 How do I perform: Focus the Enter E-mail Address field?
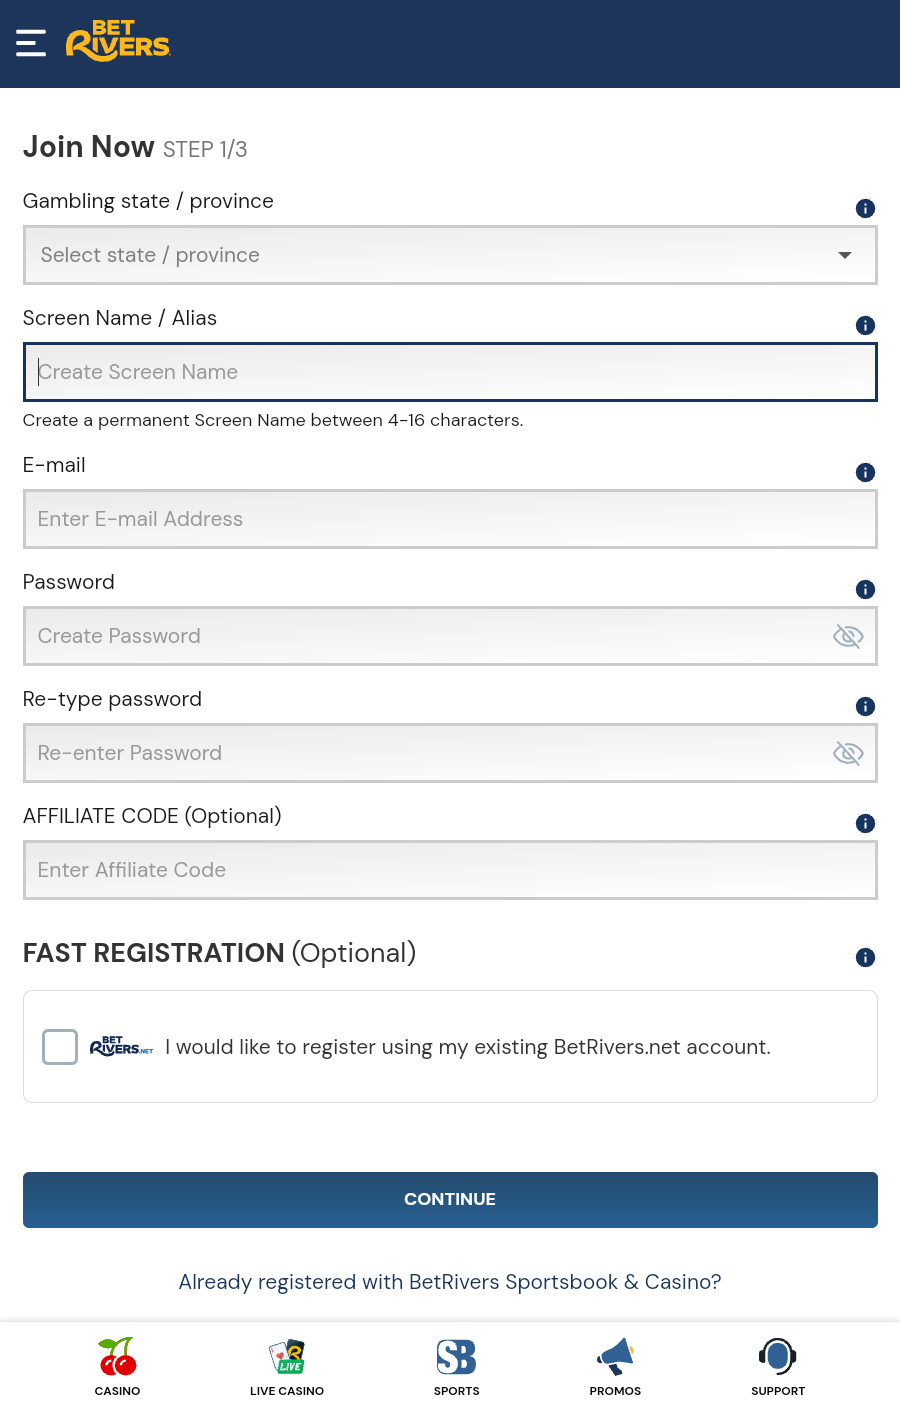coord(450,519)
